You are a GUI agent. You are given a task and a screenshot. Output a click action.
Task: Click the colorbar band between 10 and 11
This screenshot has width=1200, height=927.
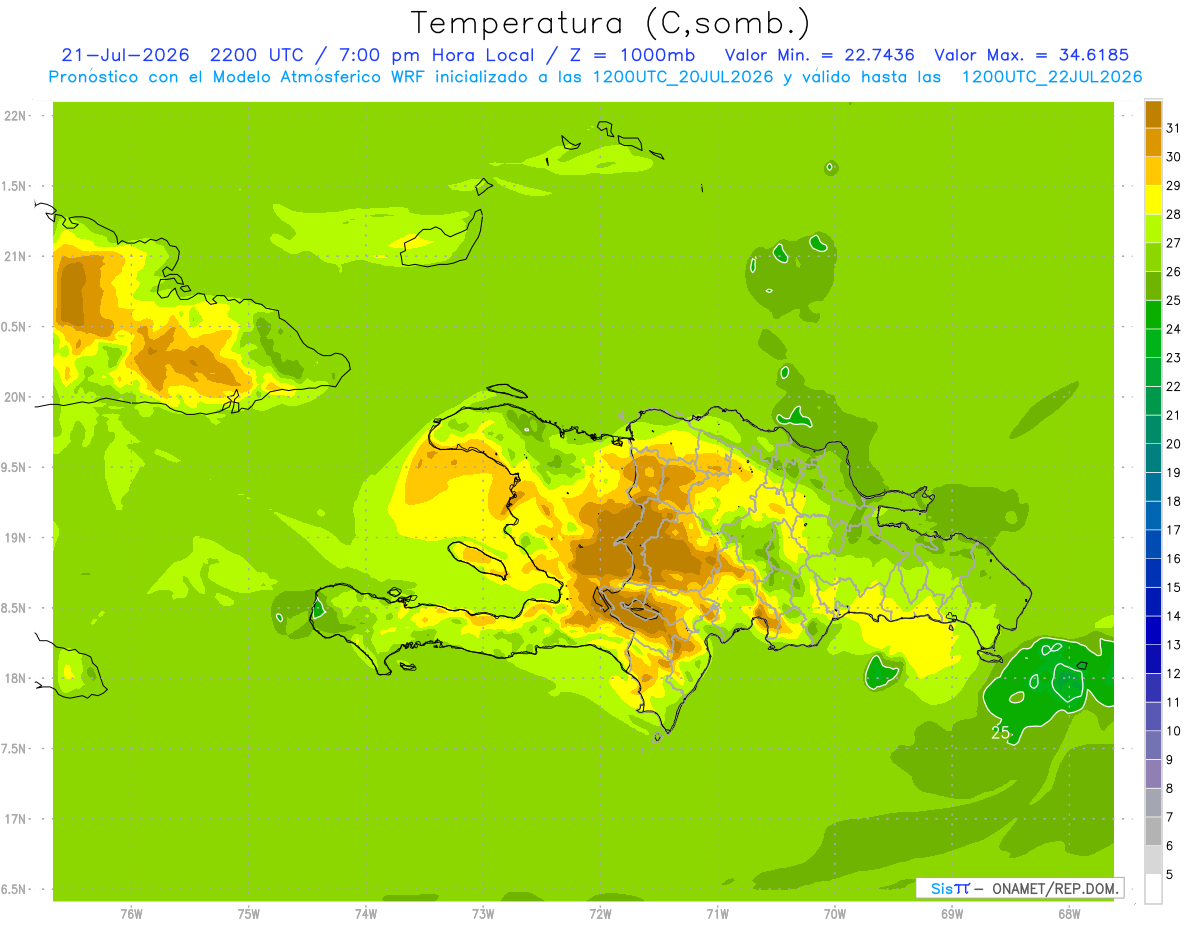click(x=1153, y=717)
